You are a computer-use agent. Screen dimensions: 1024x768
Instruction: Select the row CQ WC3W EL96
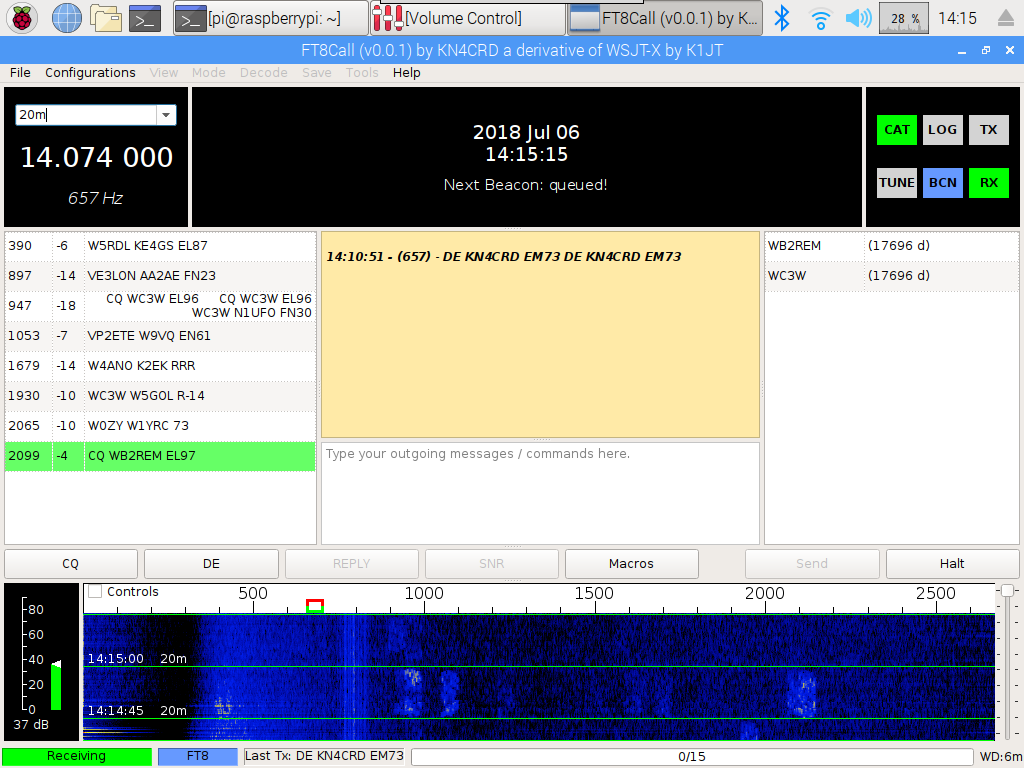click(160, 306)
